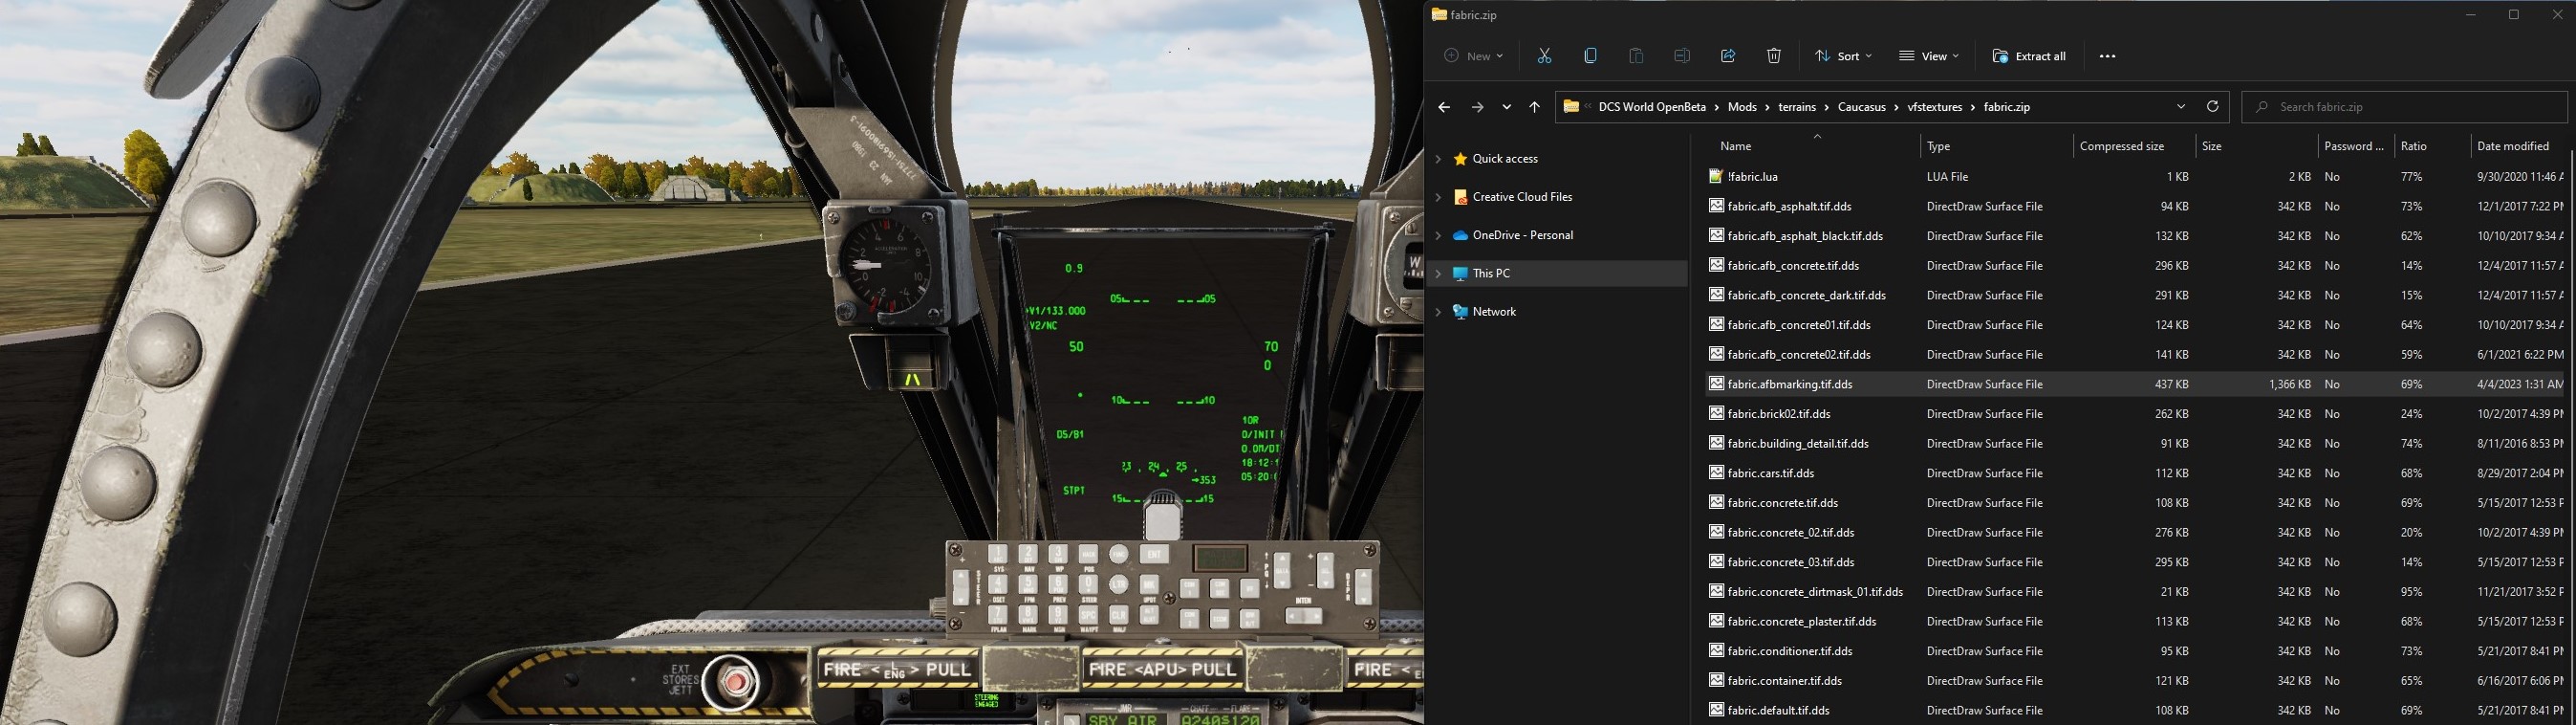The image size is (2576, 725).
Task: Sort by the Type column header
Action: coord(1997,146)
